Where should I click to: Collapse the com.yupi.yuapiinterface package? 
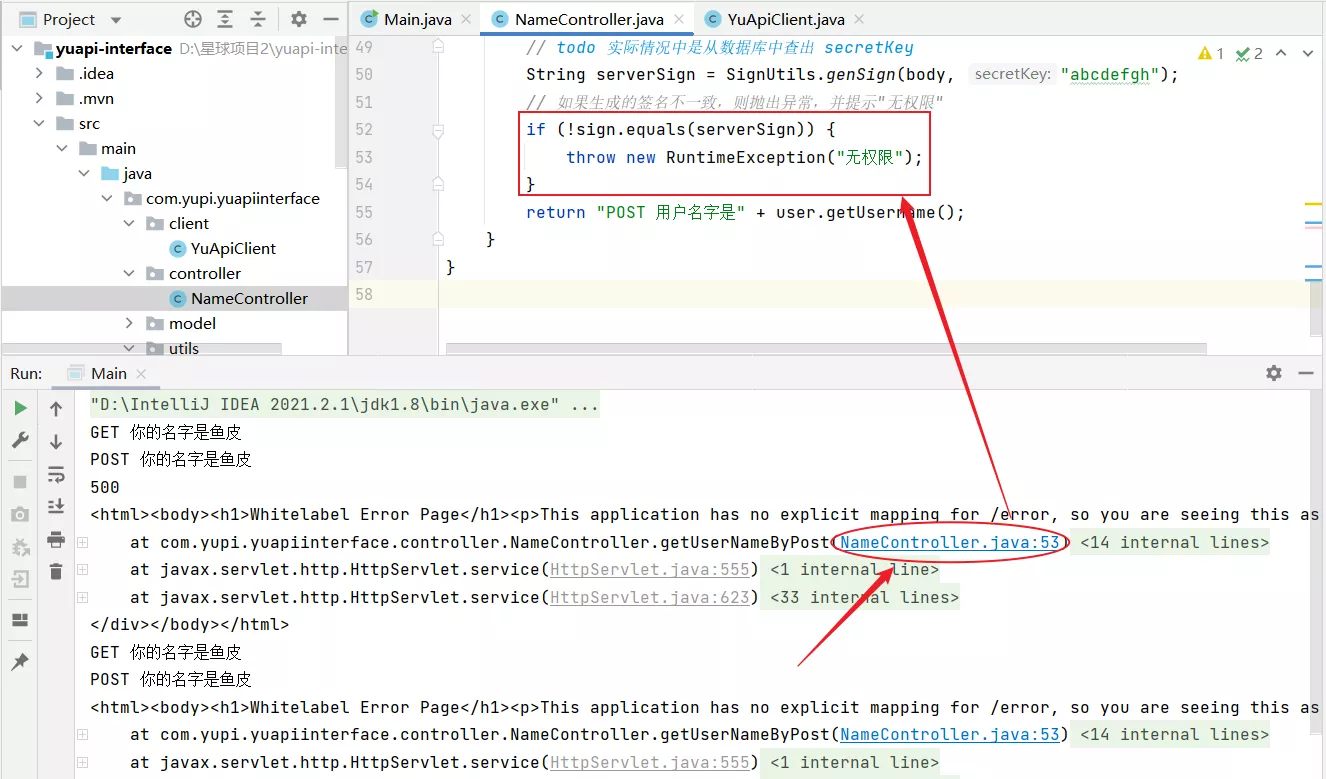pos(107,198)
